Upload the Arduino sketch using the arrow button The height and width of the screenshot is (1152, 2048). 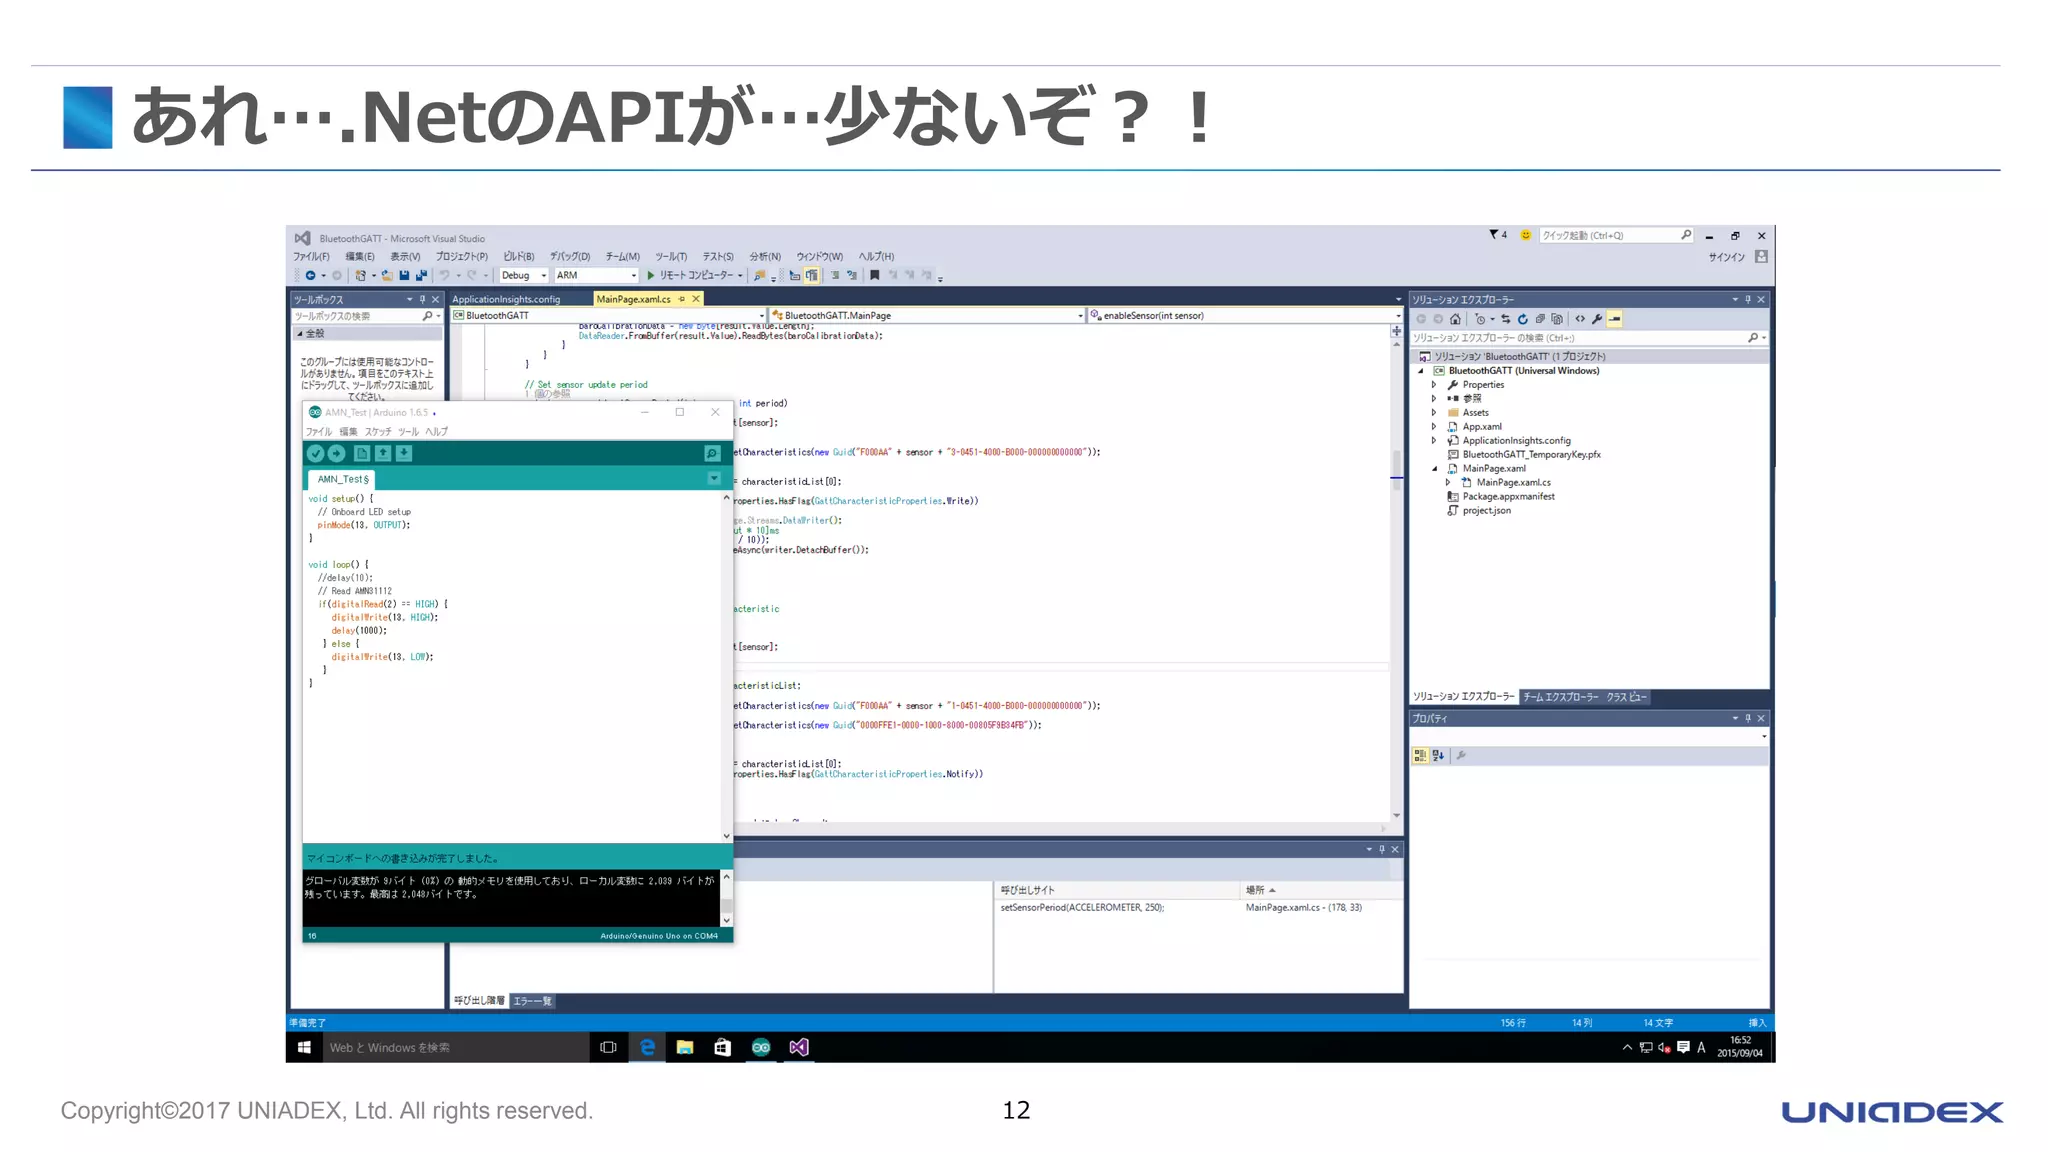tap(337, 453)
